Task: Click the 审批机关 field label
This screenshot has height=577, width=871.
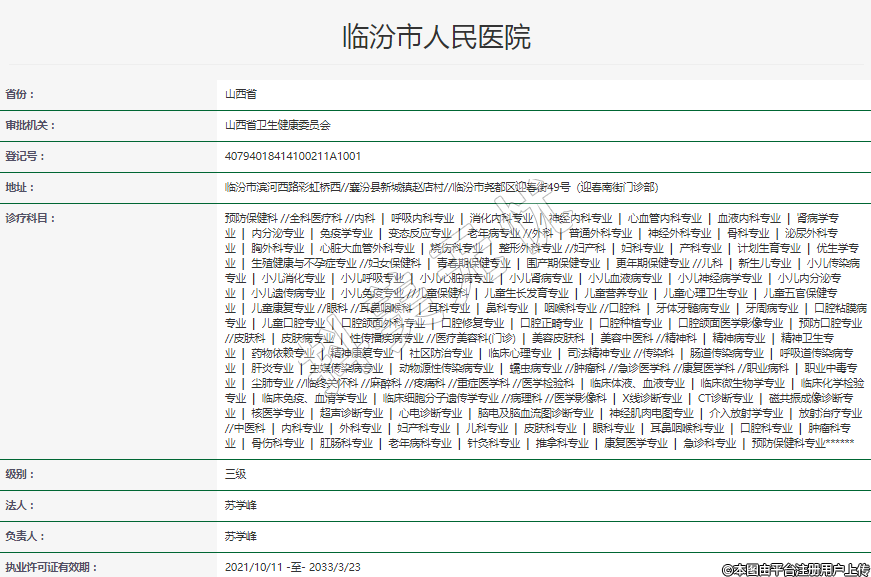Action: (x=30, y=125)
